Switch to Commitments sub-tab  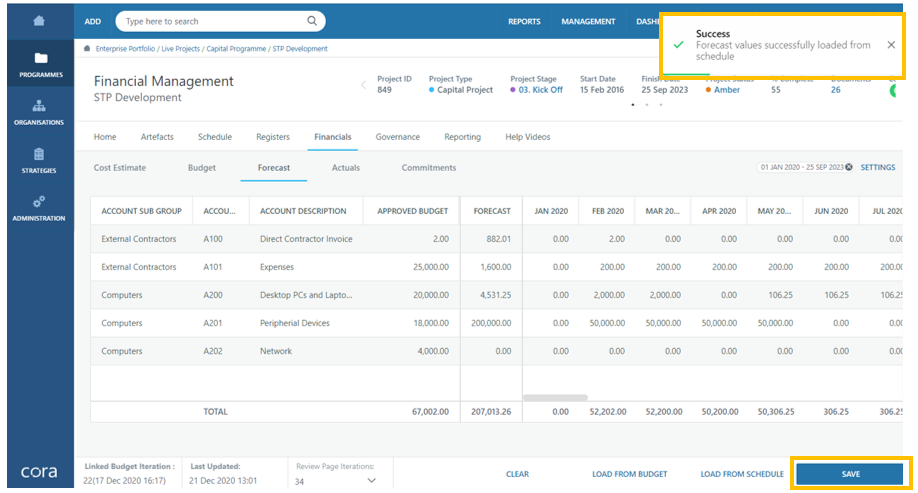tap(429, 167)
